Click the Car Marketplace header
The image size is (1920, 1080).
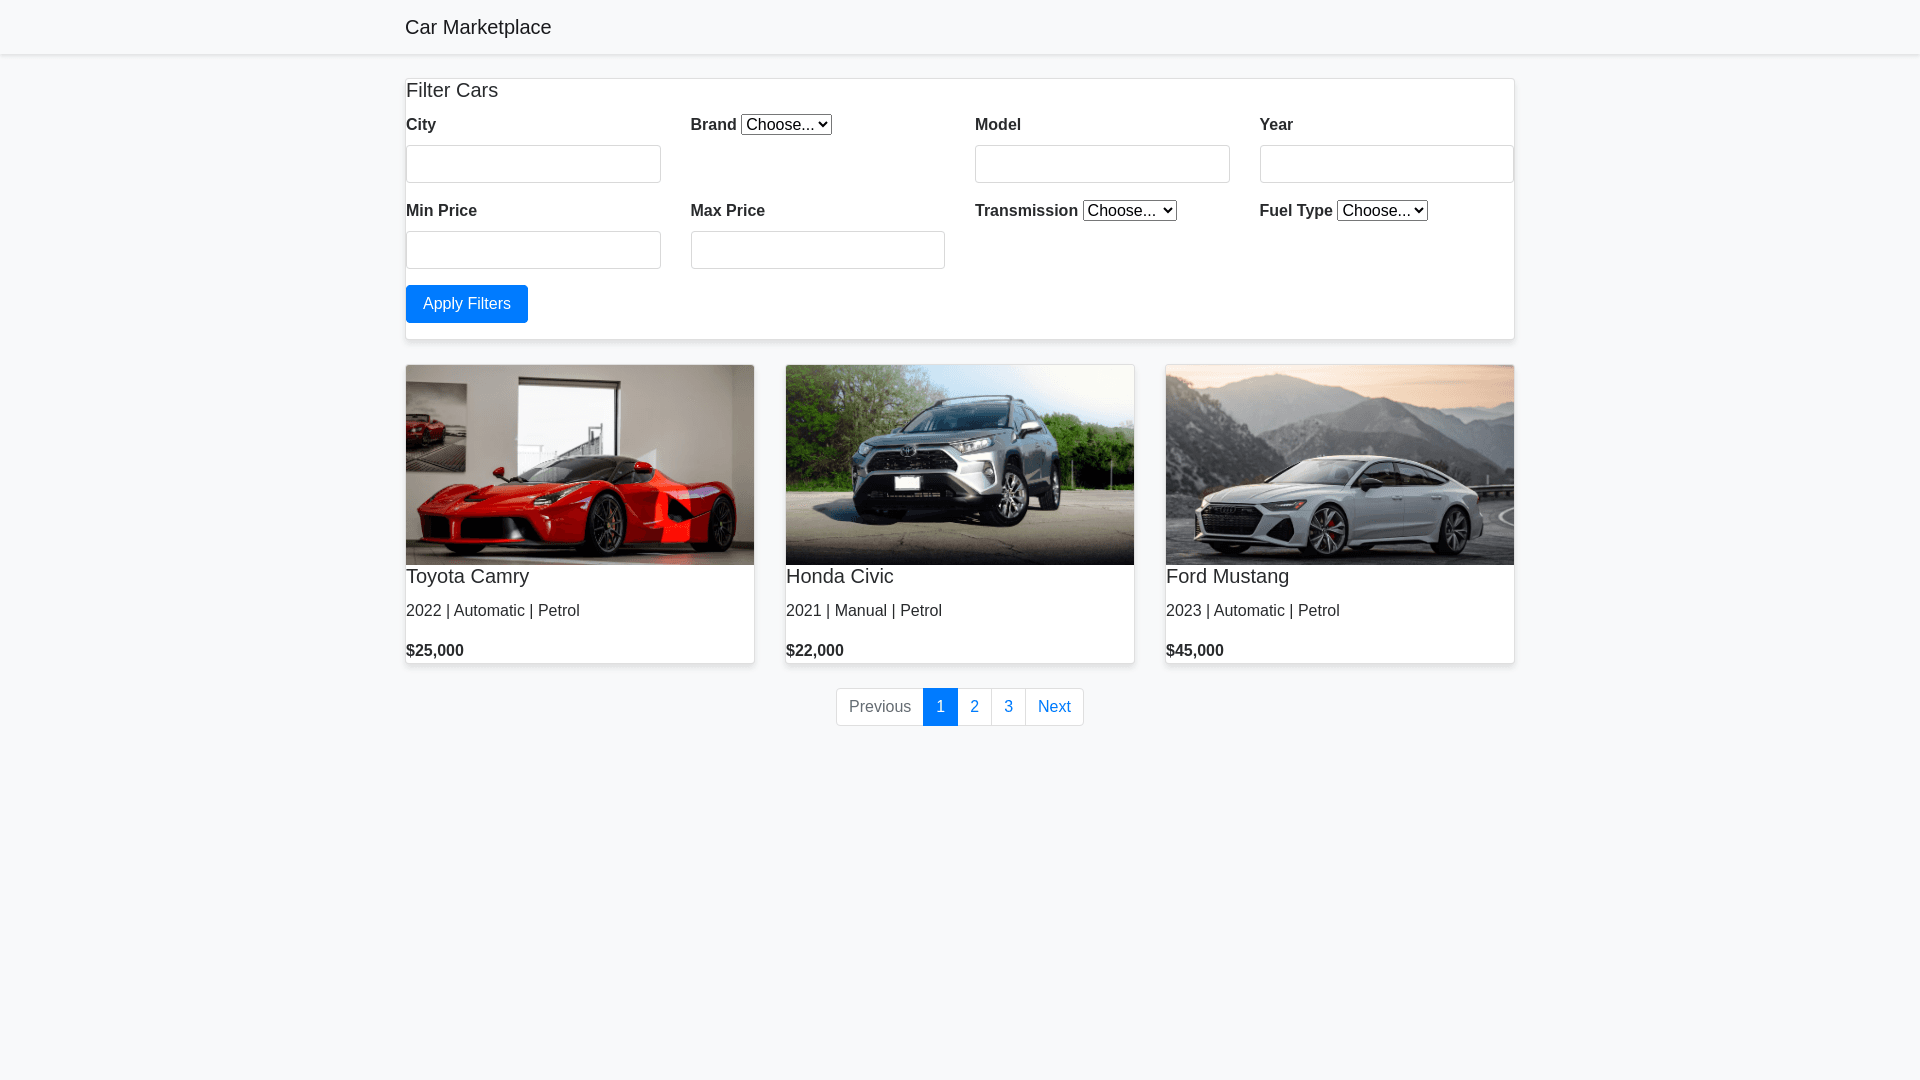coord(478,27)
